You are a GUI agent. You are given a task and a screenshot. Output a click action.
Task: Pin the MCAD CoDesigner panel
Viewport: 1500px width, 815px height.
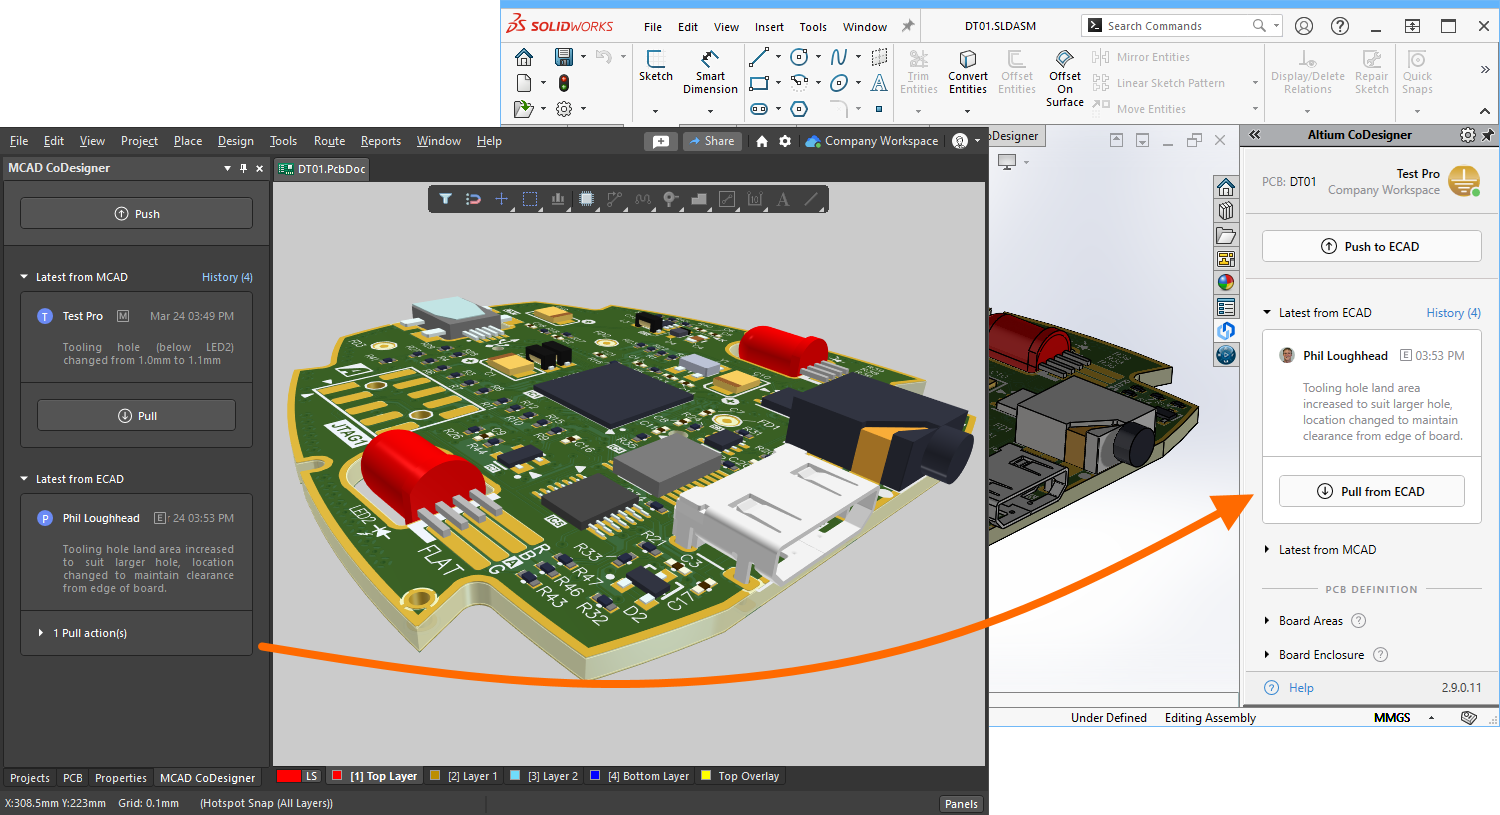point(241,168)
